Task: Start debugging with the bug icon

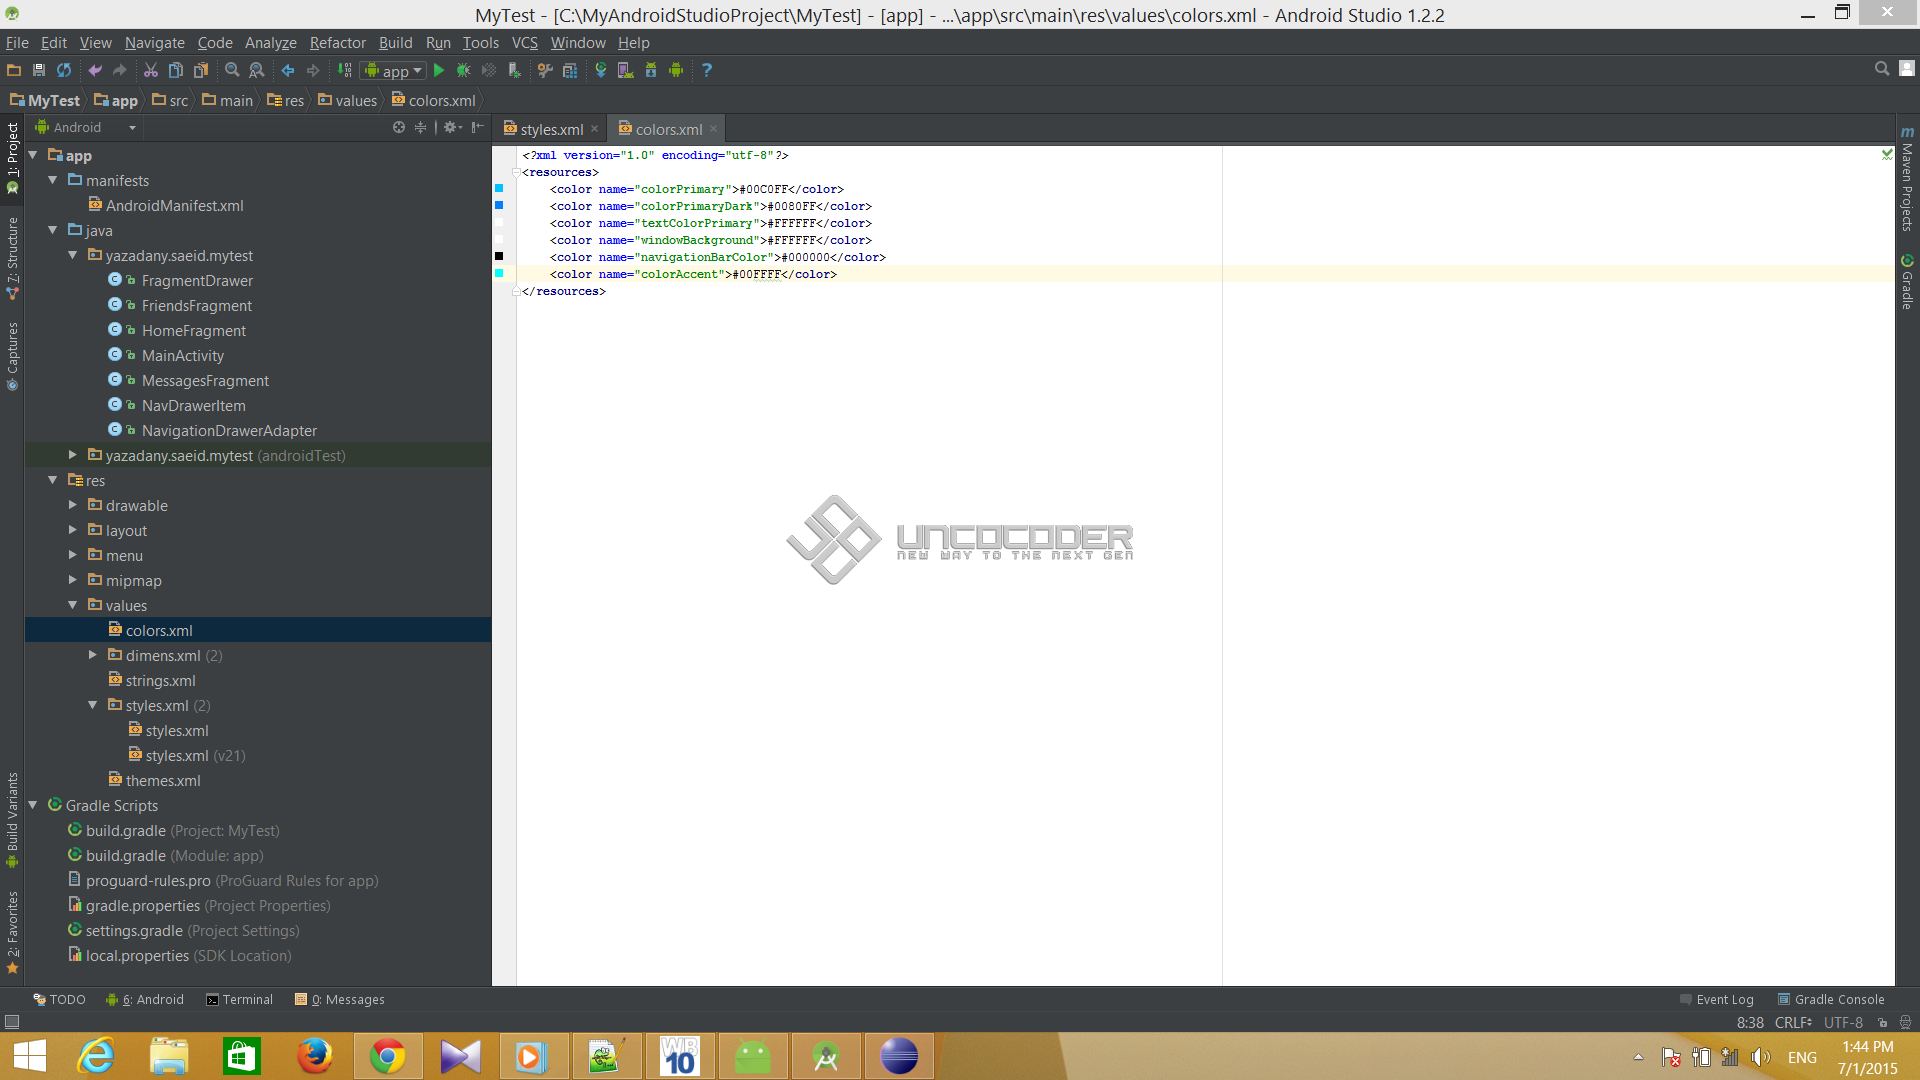Action: click(x=463, y=70)
